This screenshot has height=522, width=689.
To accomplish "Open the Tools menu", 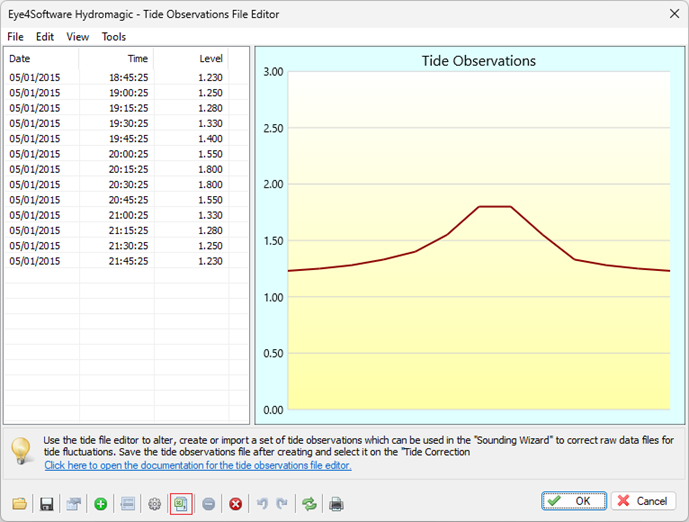I will (x=114, y=37).
